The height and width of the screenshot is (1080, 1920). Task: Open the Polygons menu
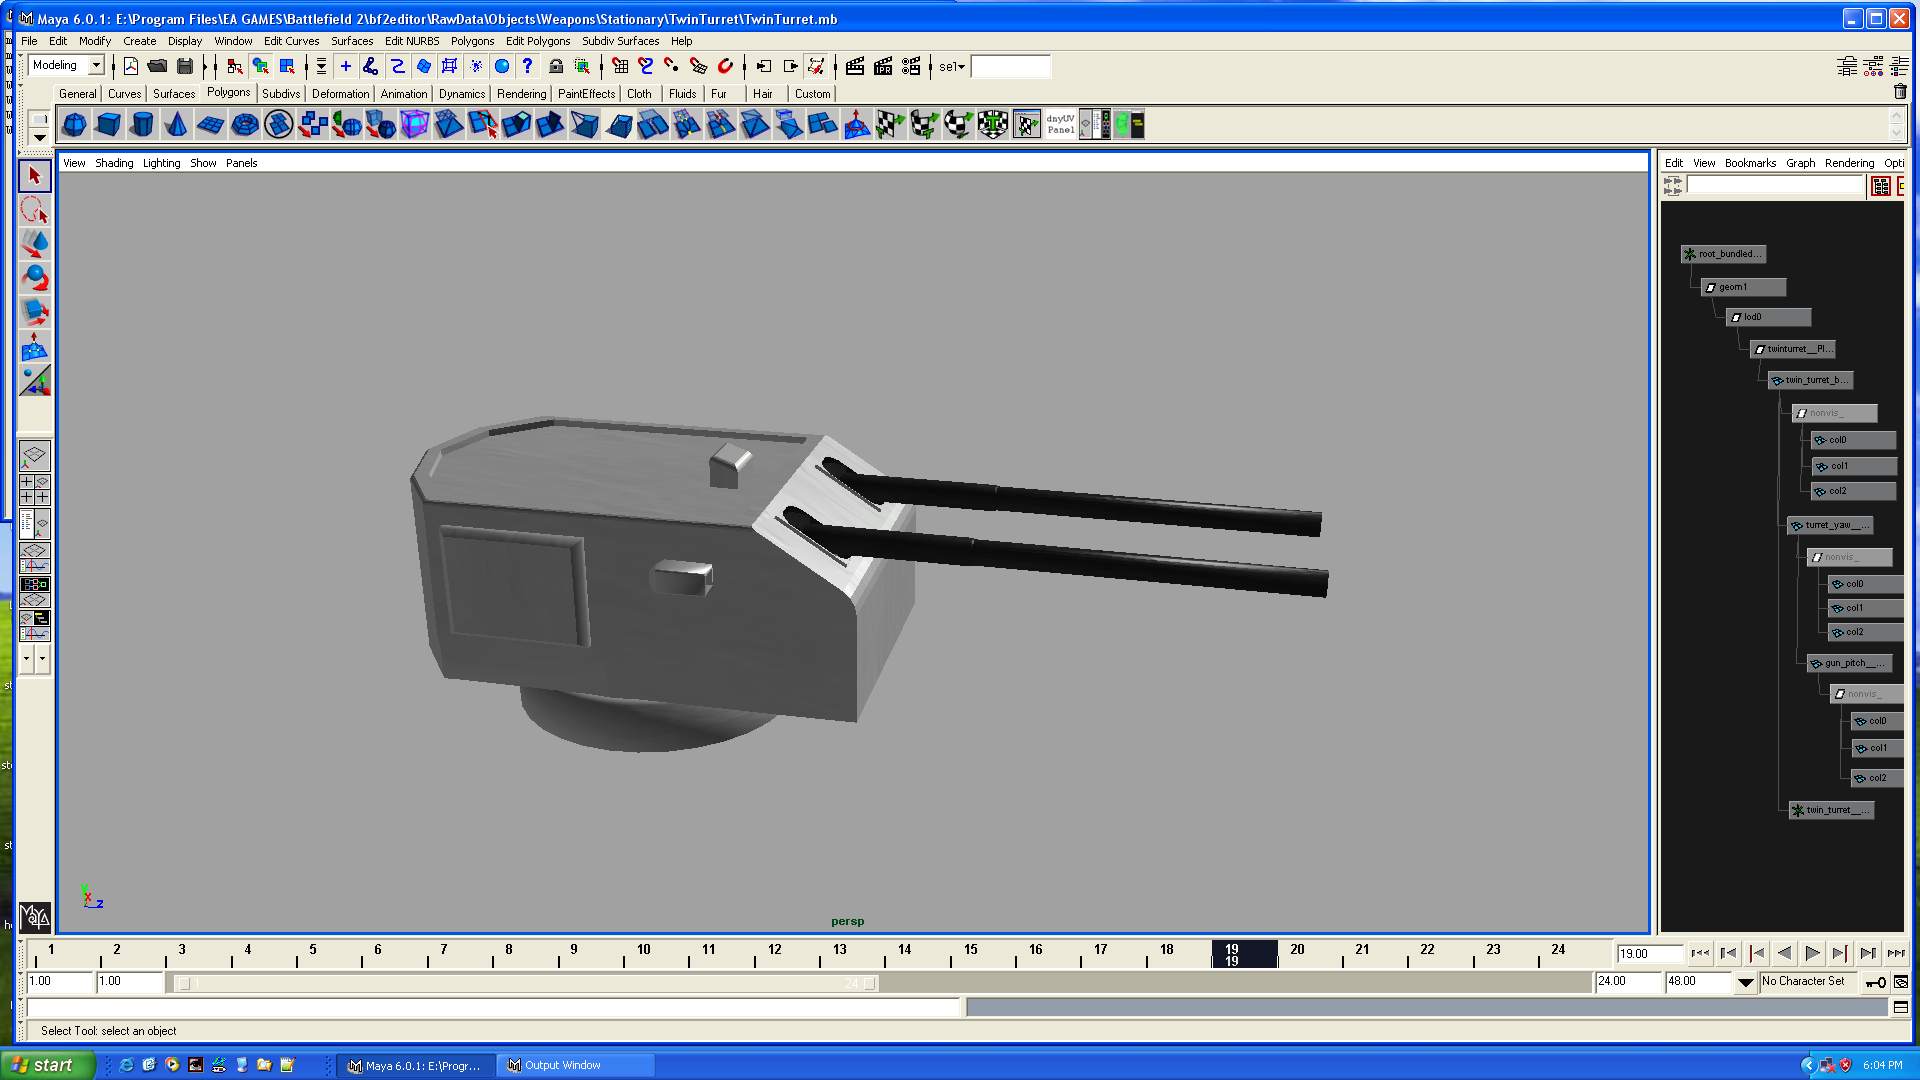(472, 41)
